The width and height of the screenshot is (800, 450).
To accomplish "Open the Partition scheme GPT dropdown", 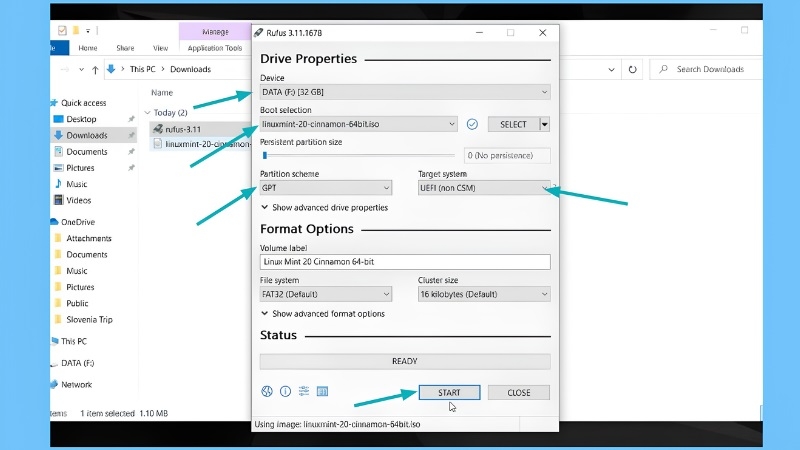I will (x=326, y=188).
